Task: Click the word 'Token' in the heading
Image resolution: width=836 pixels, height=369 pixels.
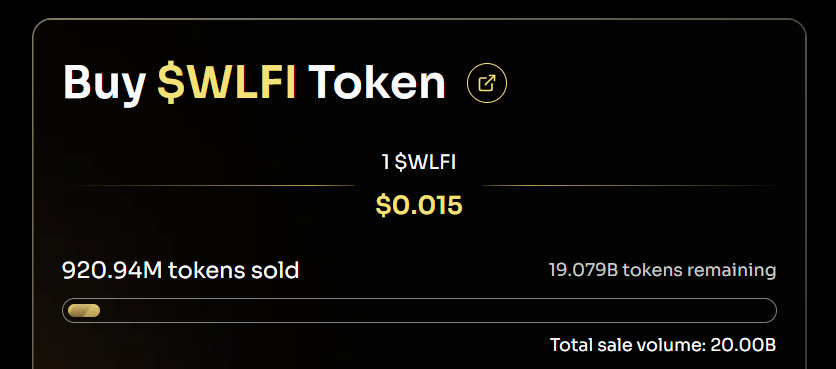Action: (376, 83)
